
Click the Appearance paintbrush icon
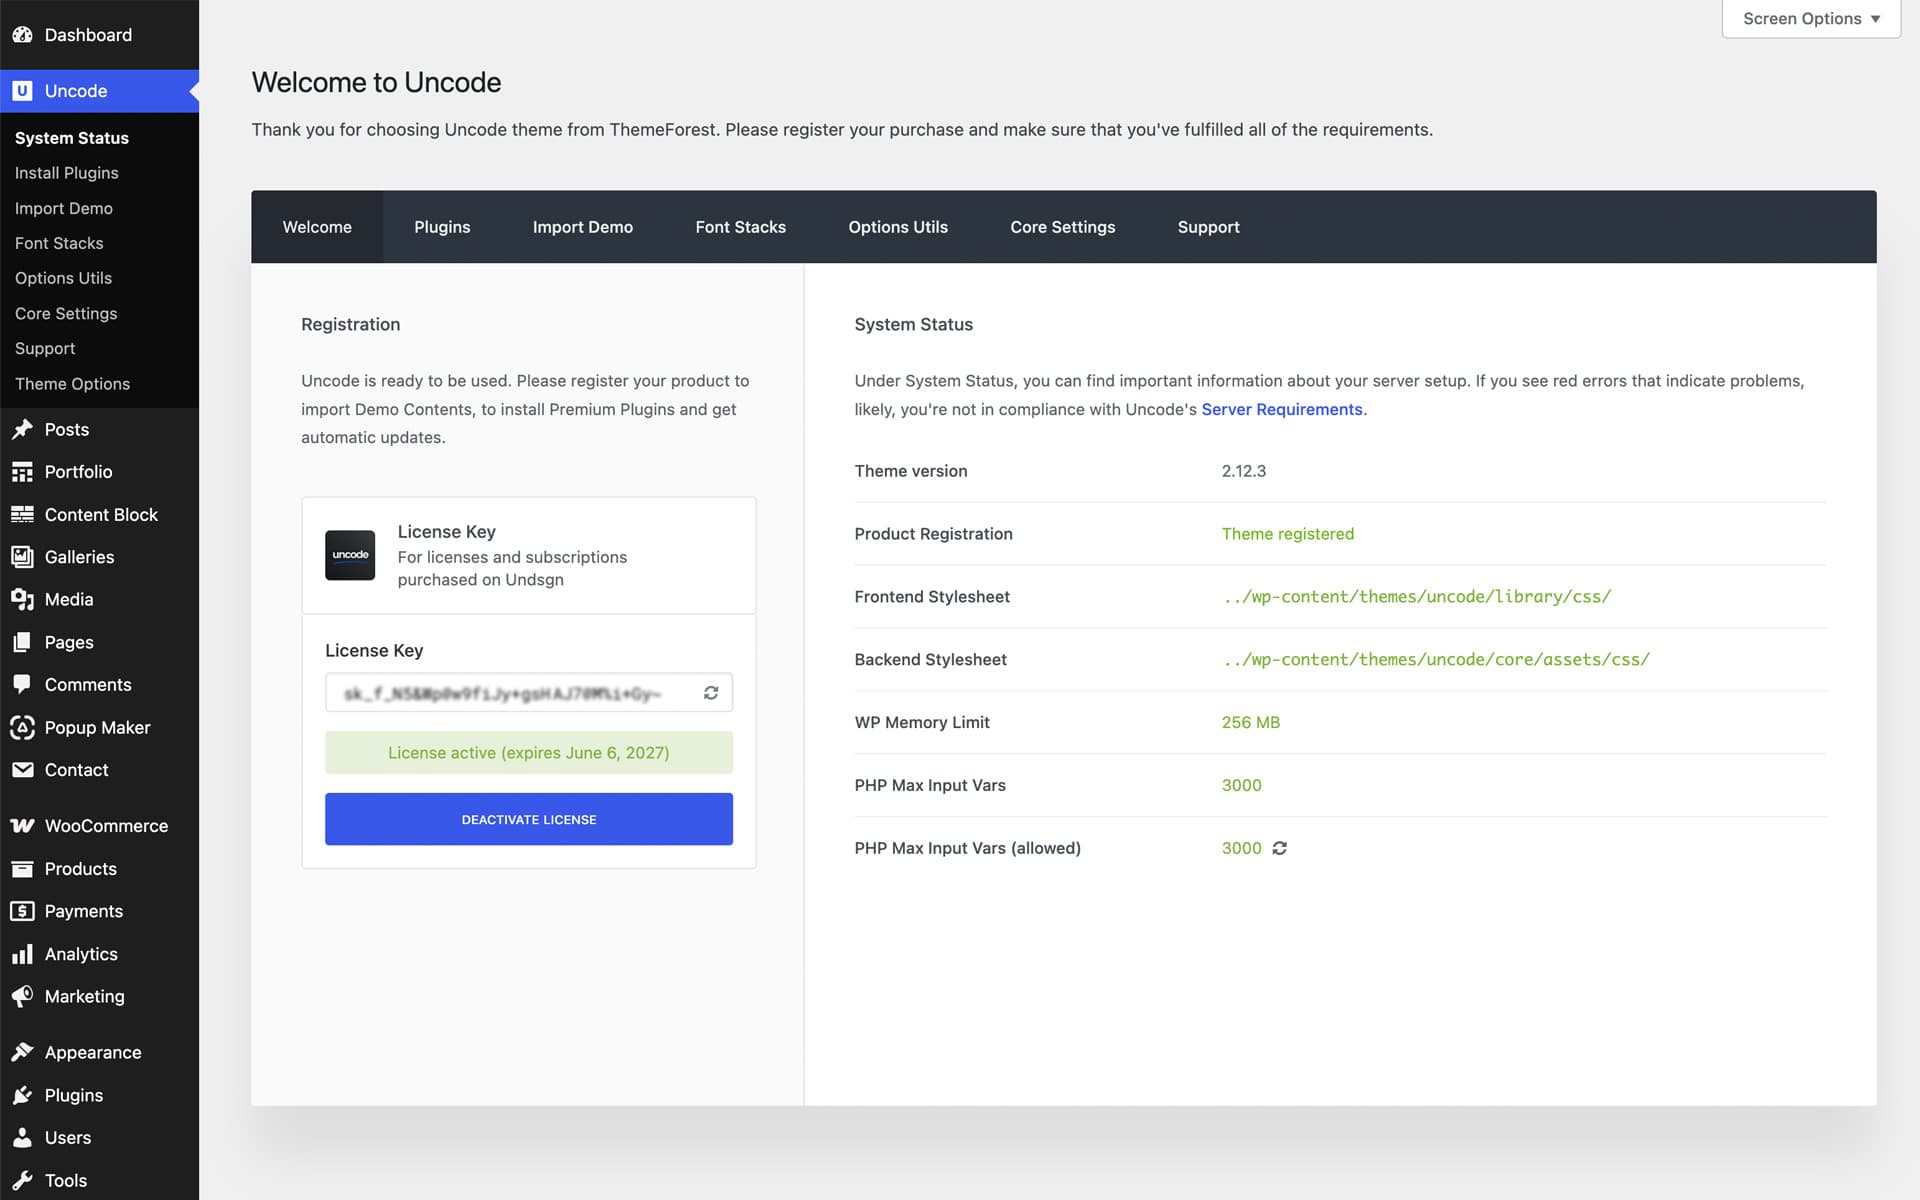tap(22, 1053)
